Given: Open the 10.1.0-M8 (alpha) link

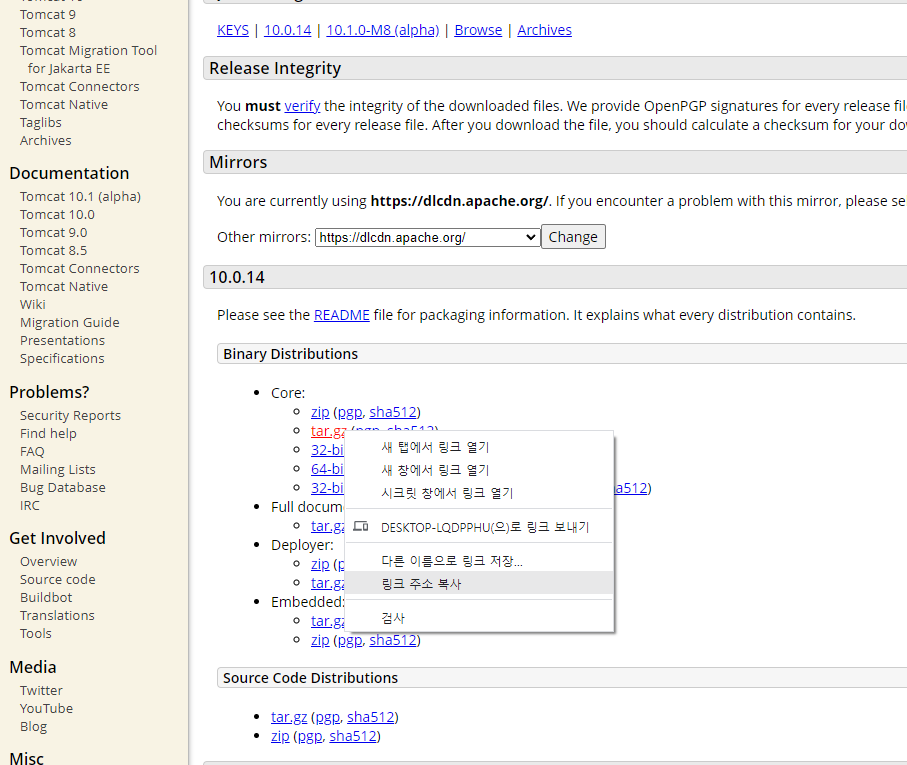Looking at the screenshot, I should tap(382, 30).
